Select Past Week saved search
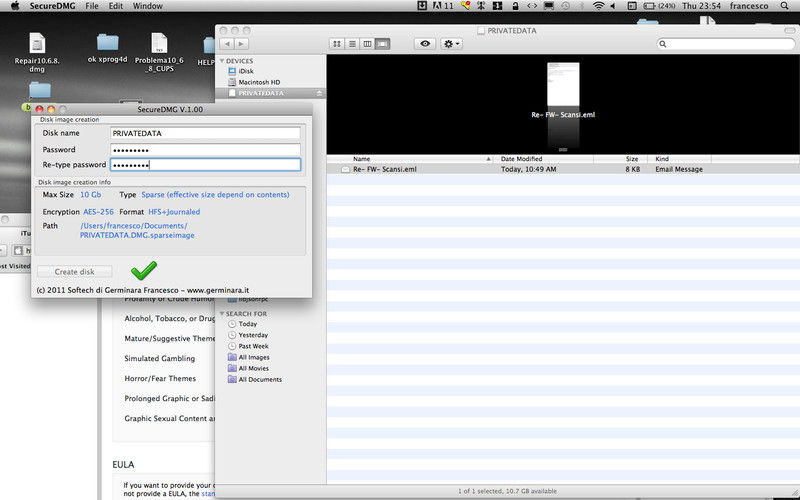The image size is (800, 500). [254, 346]
